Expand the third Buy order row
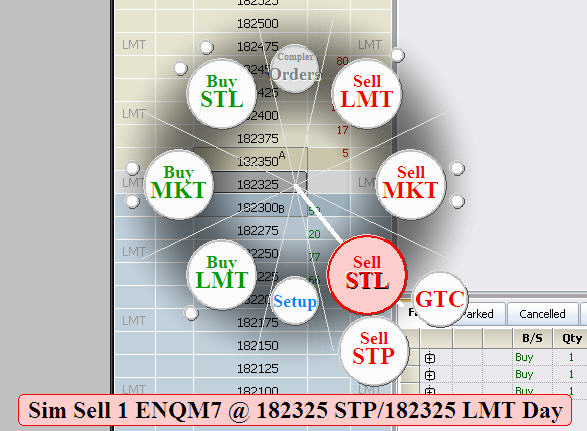The height and width of the screenshot is (431, 587). 430,391
